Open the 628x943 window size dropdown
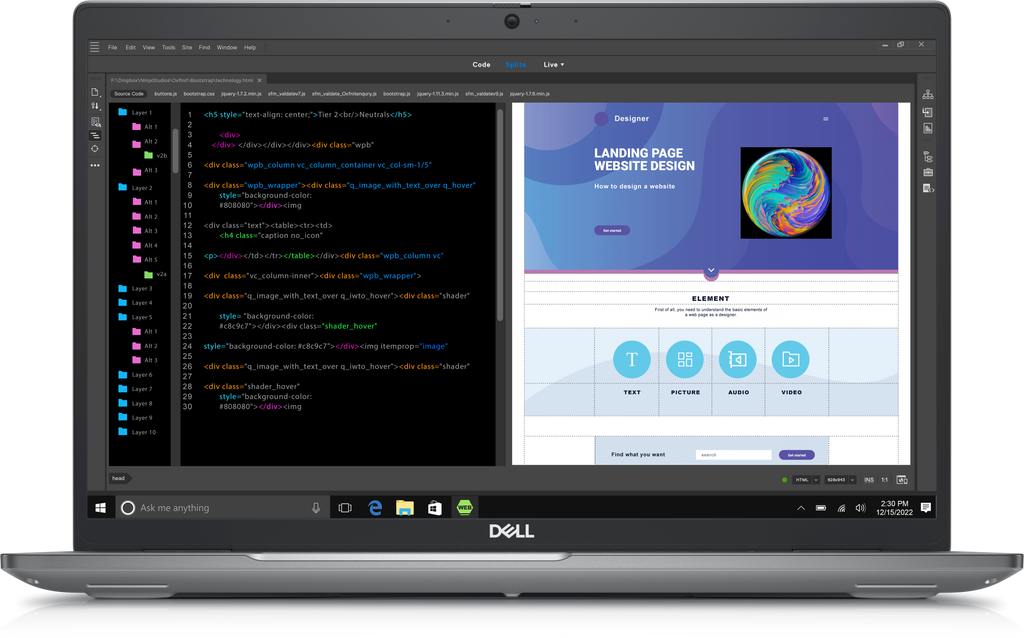Screen dimensions: 1024x638 tap(840, 480)
